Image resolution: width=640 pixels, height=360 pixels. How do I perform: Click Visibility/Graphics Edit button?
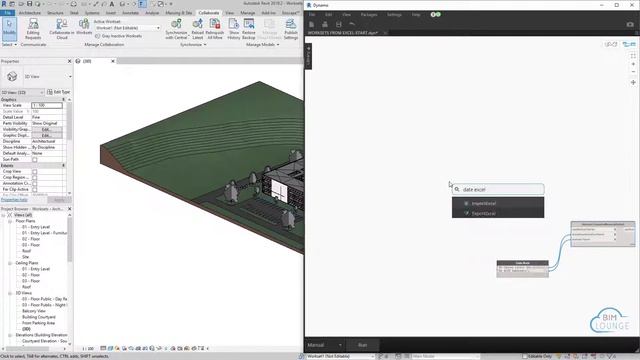click(47, 129)
